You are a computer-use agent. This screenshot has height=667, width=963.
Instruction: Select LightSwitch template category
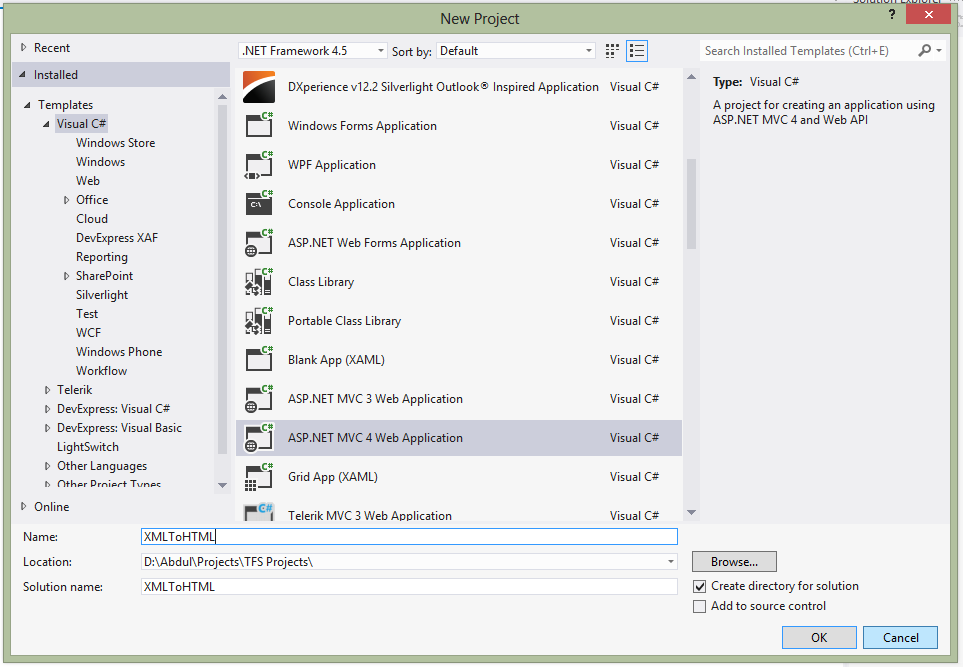click(88, 447)
